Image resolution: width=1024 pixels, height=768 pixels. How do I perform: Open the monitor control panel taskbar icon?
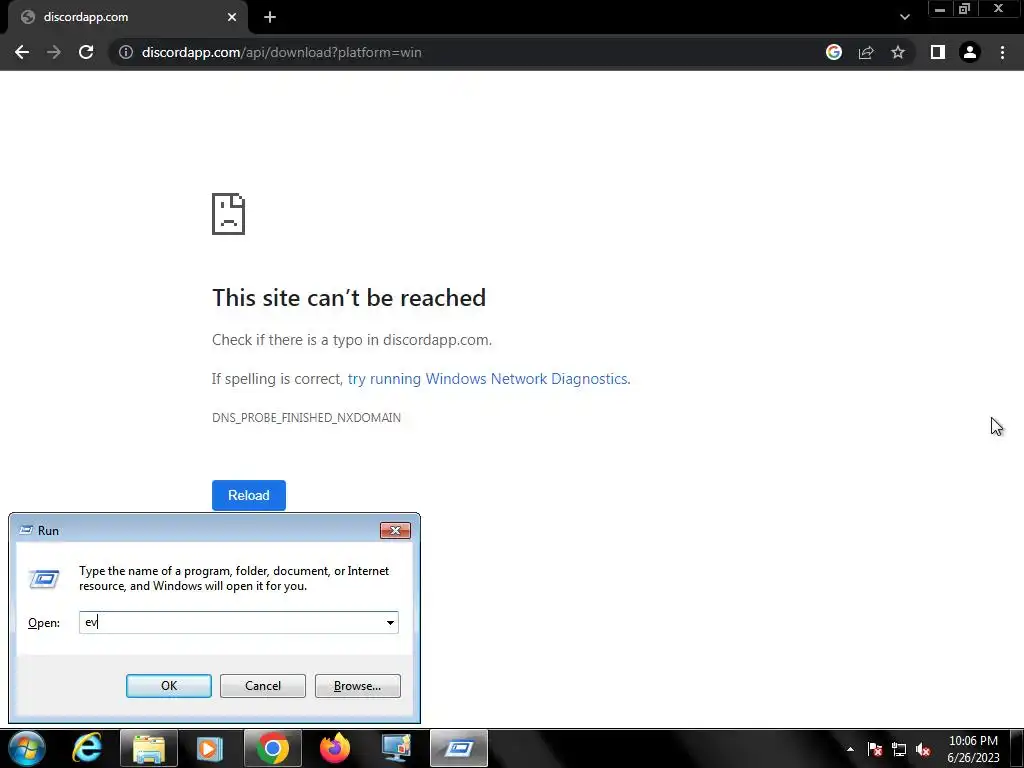click(396, 748)
